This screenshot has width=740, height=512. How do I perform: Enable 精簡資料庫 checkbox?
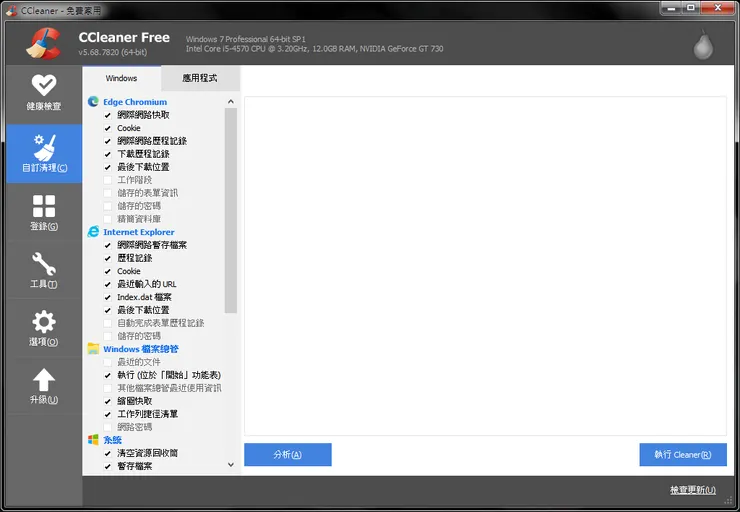[108, 219]
